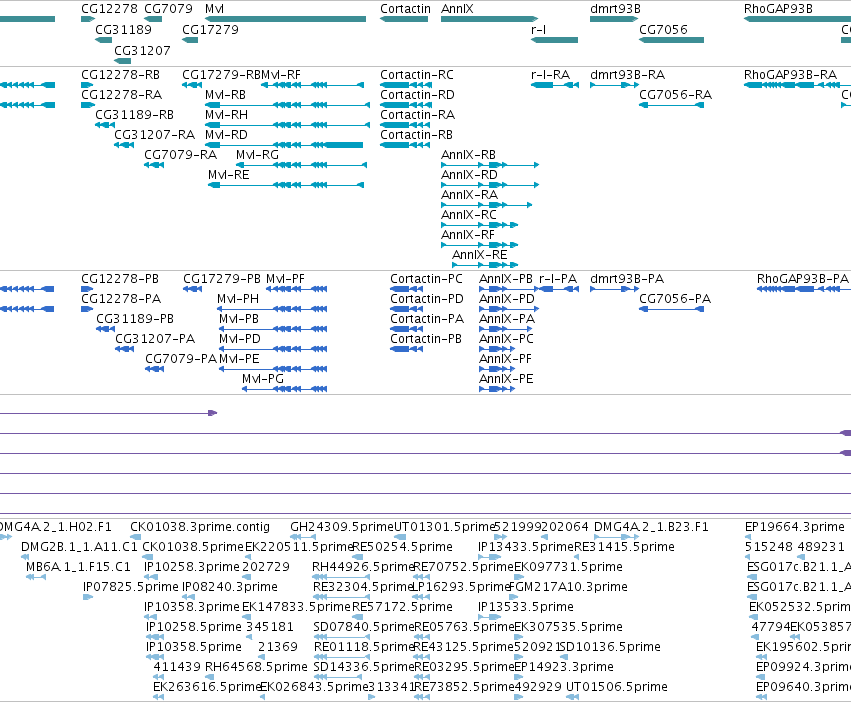Select the CG7056-RA transcript label
Screen dimensions: 851x702
675,94
